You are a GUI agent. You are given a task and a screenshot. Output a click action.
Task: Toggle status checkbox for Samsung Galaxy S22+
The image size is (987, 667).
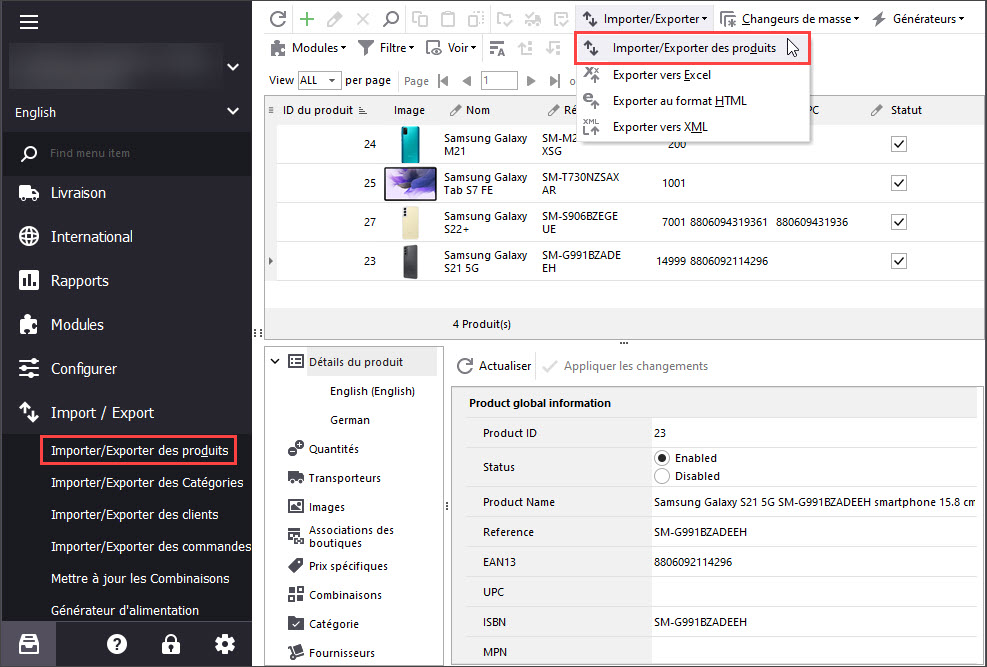(899, 222)
